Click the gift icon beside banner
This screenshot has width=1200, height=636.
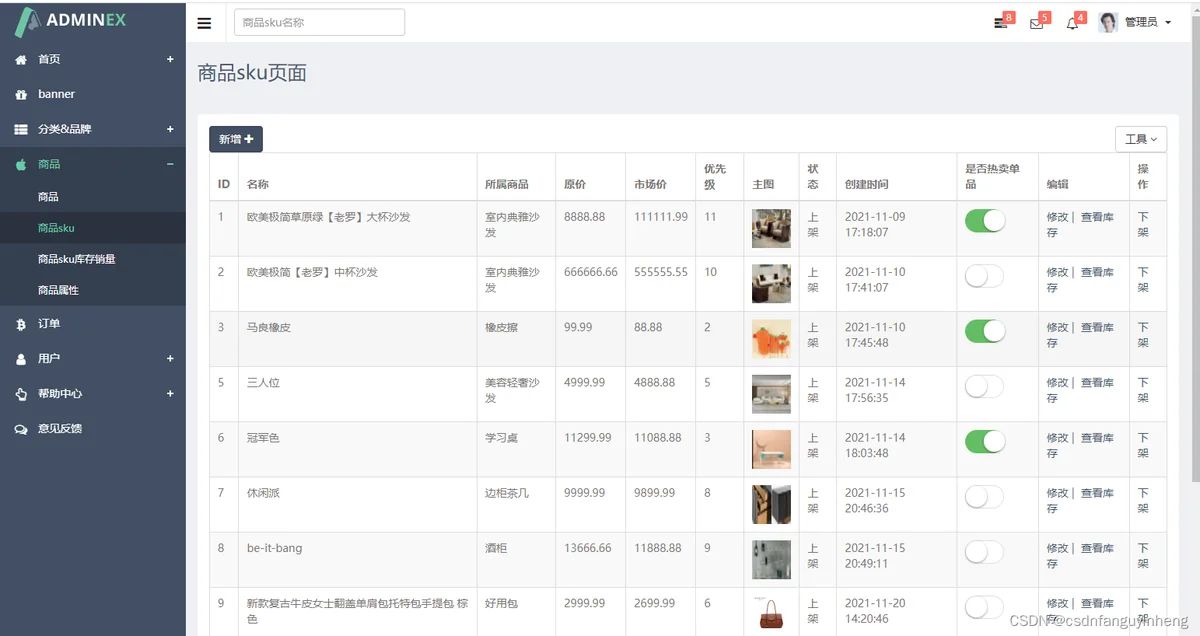point(21,94)
